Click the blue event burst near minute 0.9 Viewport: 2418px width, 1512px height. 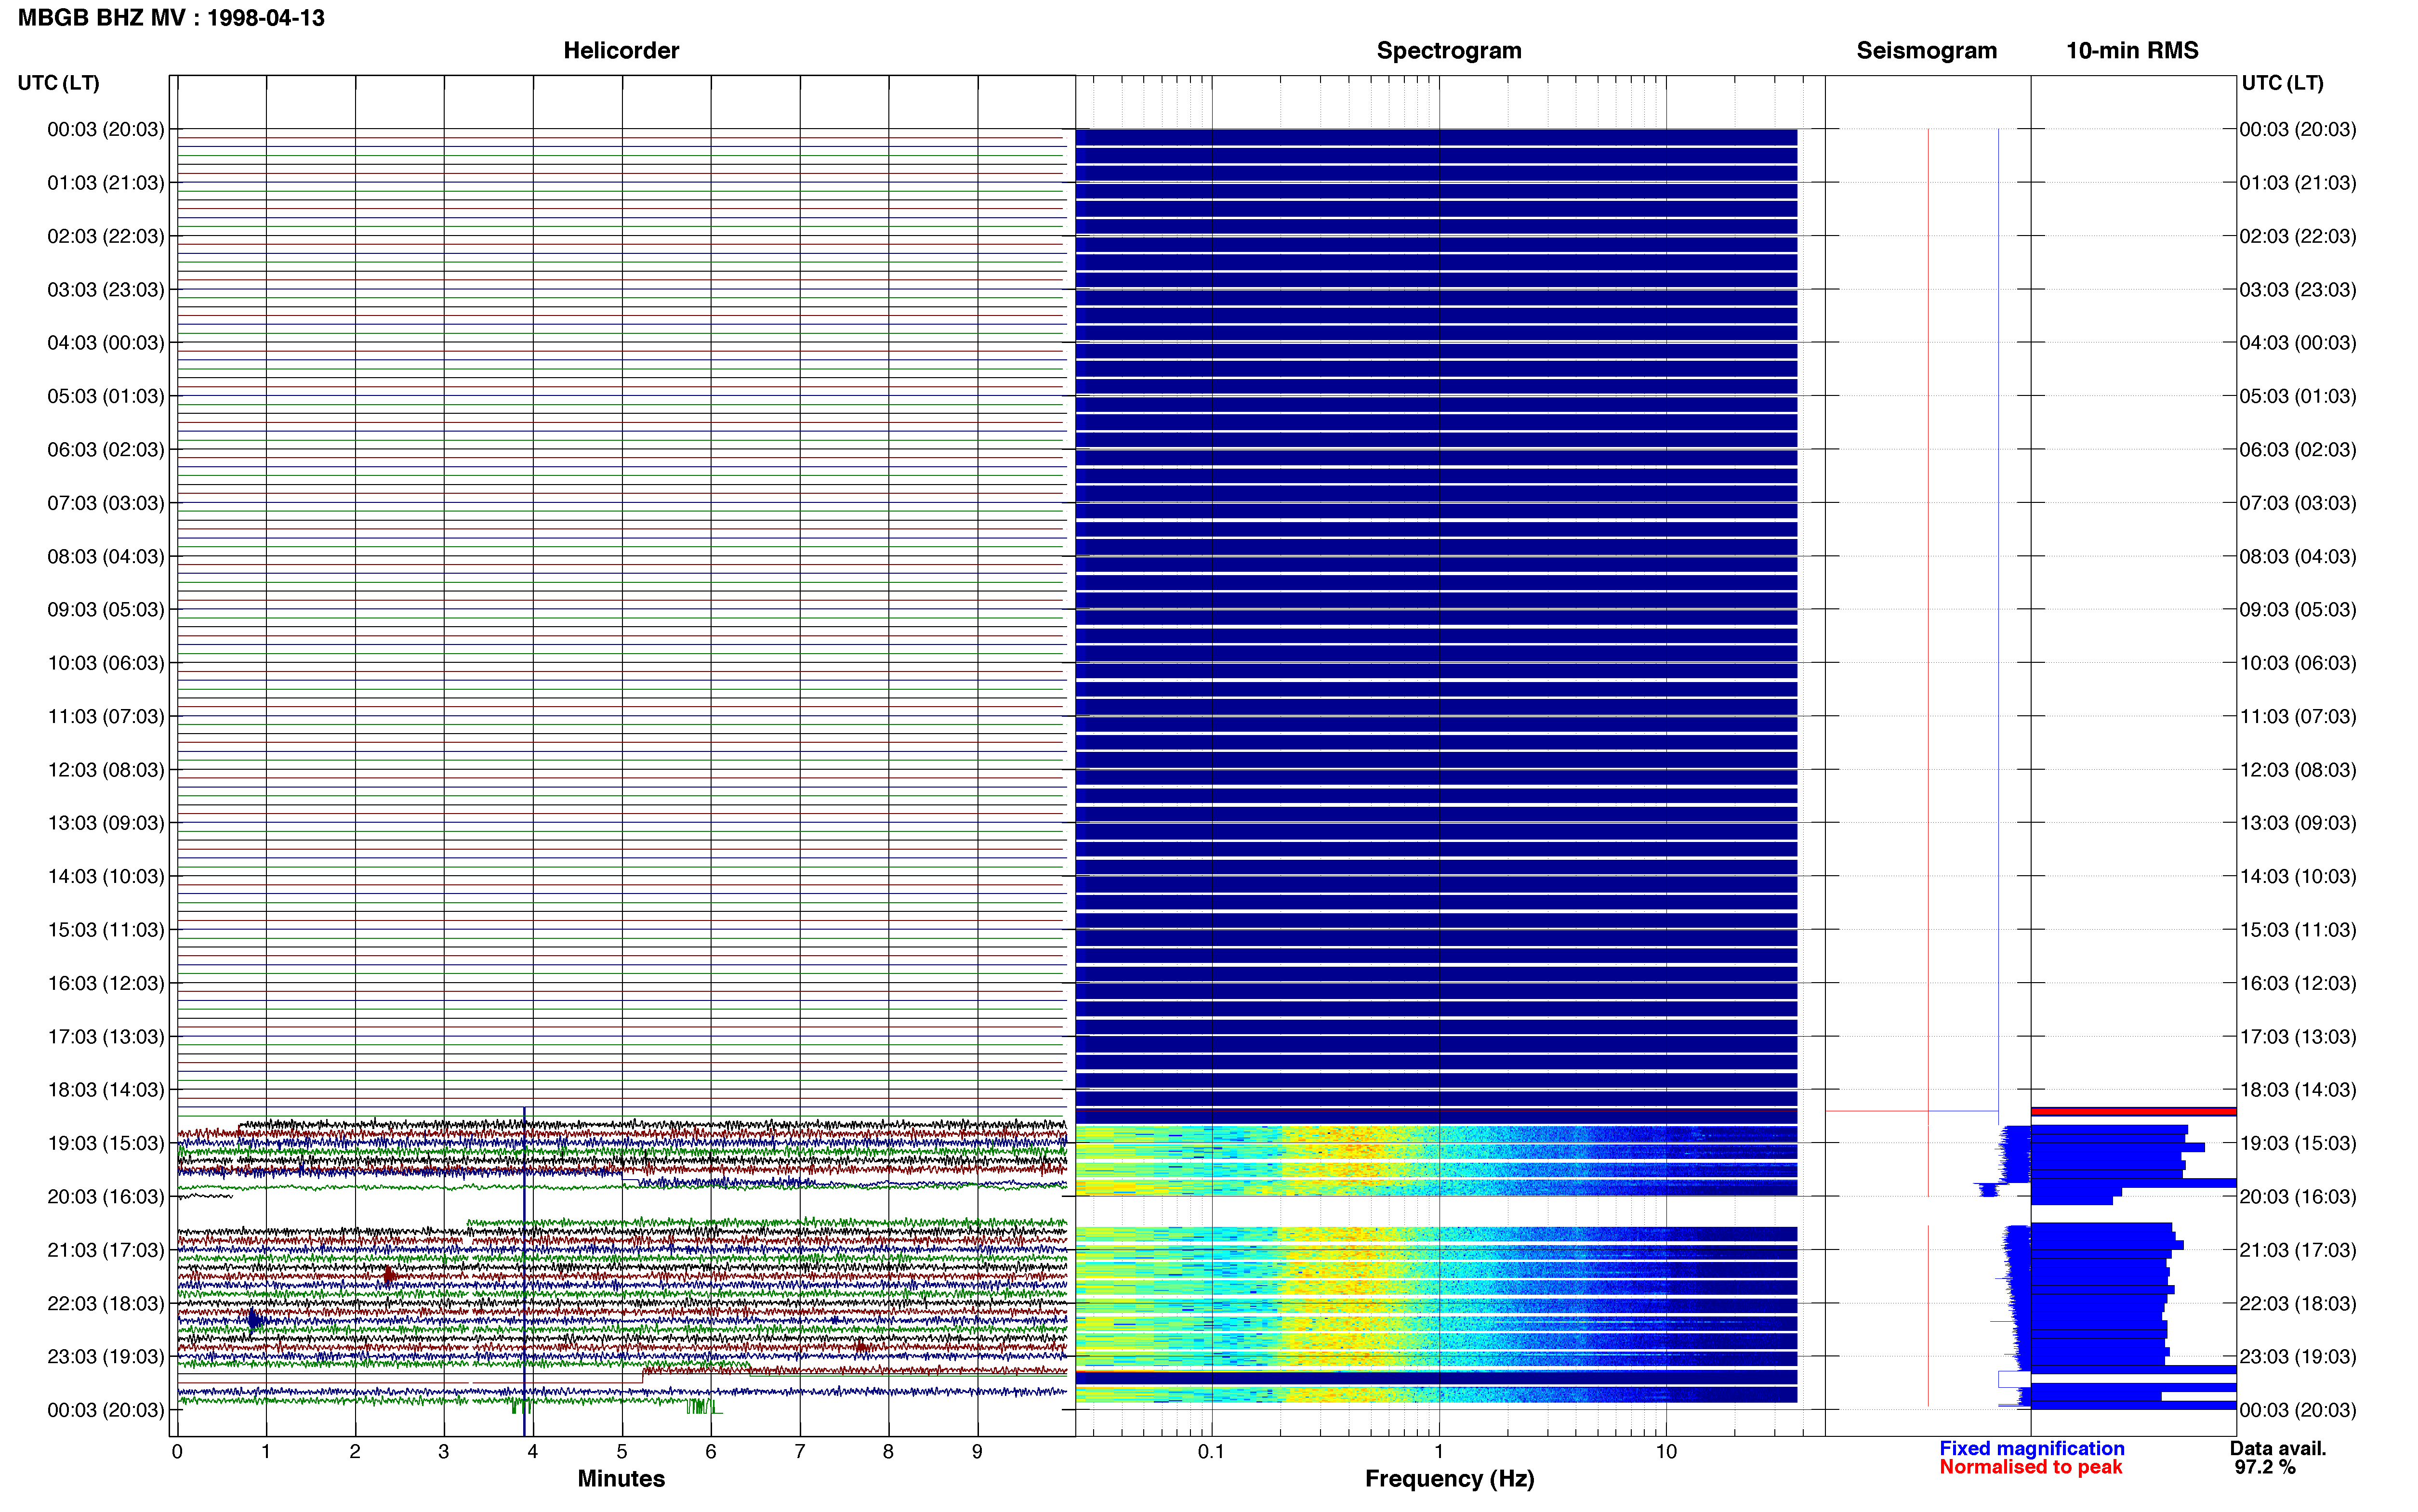(x=254, y=1320)
